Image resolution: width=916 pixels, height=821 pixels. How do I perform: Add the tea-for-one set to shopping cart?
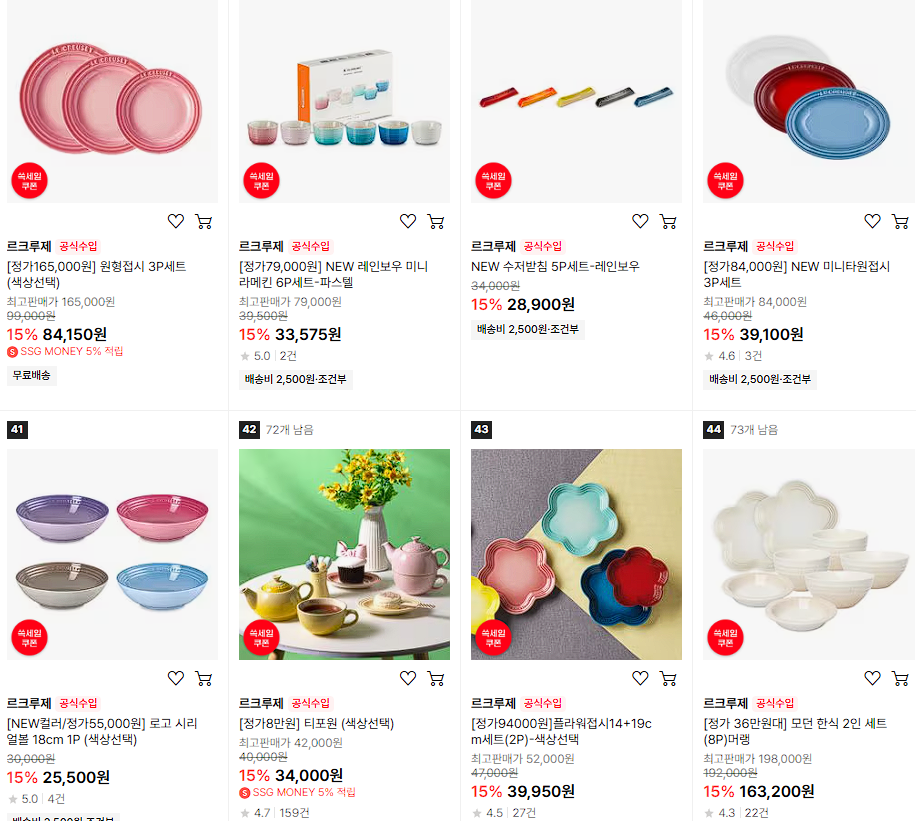coord(436,678)
